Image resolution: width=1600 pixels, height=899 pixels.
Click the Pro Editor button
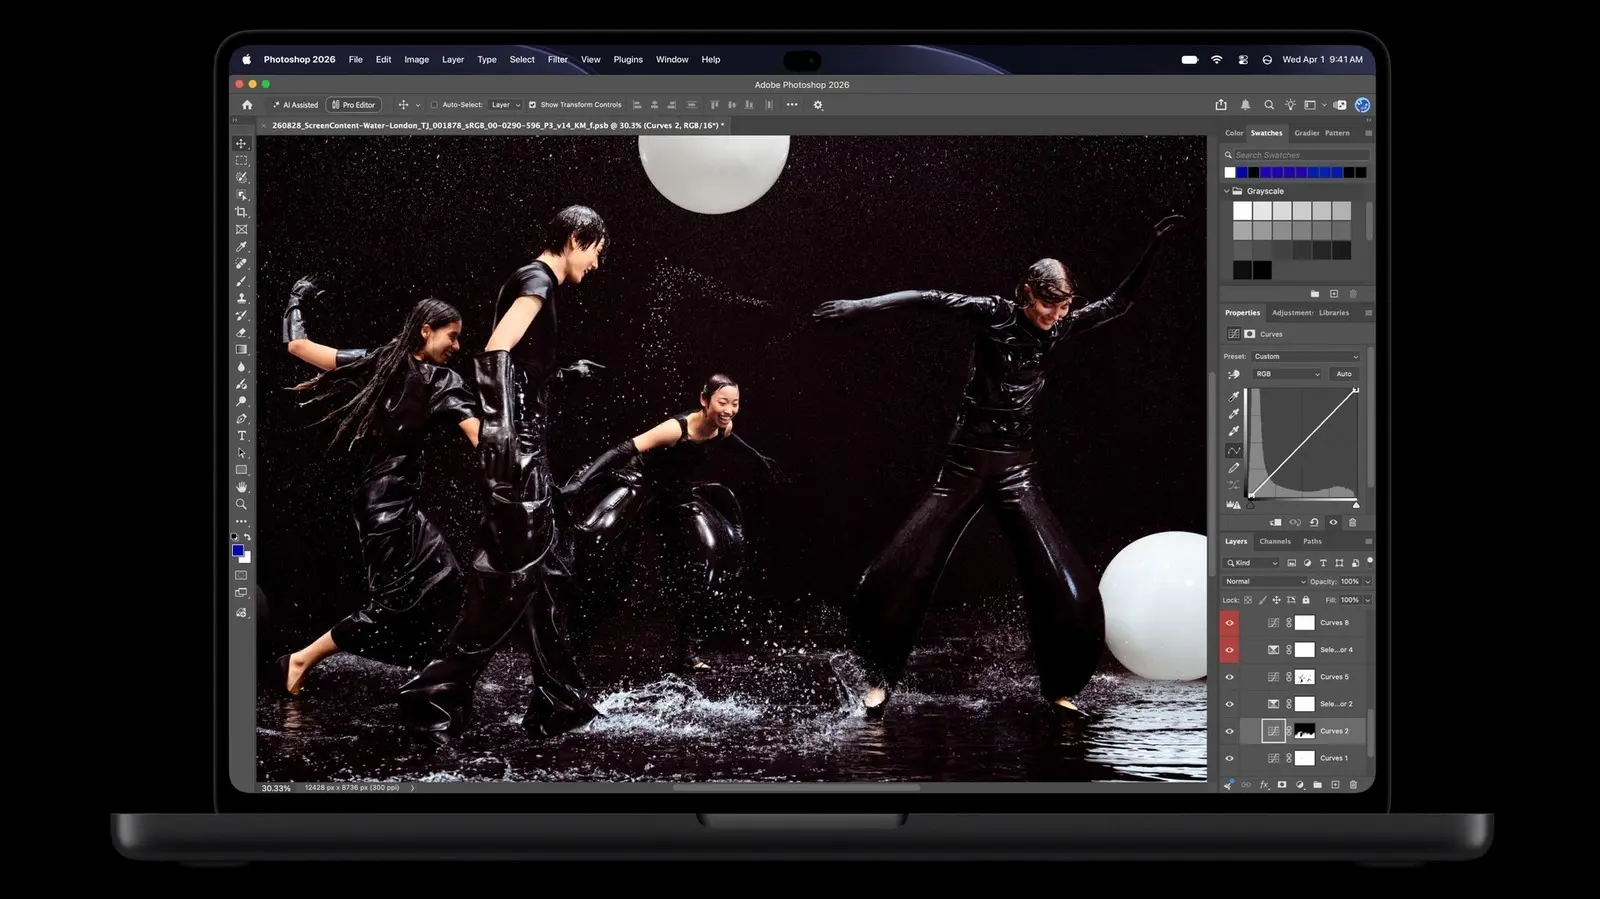click(x=354, y=105)
